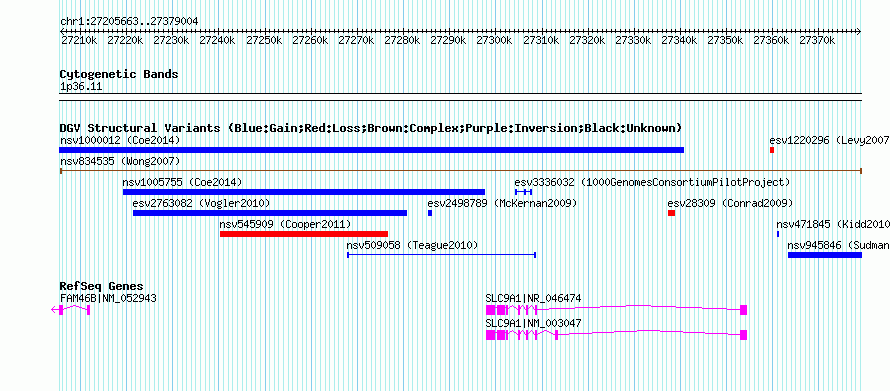Click the nsv834535 (Wong2007) brown line
The image size is (890, 391).
click(460, 170)
